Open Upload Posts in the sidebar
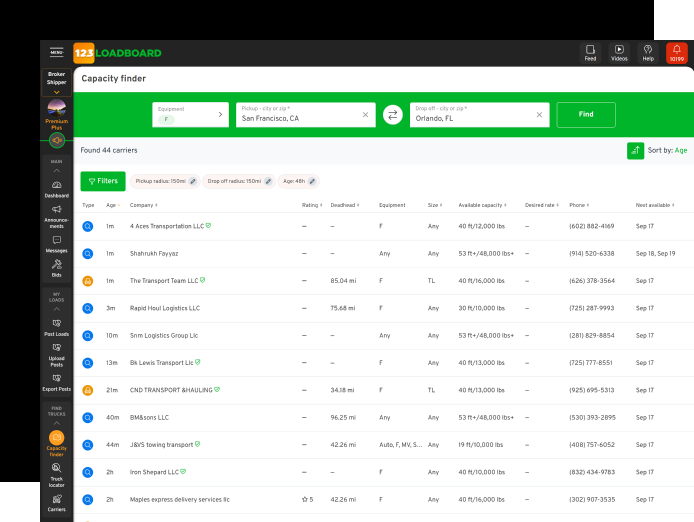The width and height of the screenshot is (694, 522). (x=57, y=355)
